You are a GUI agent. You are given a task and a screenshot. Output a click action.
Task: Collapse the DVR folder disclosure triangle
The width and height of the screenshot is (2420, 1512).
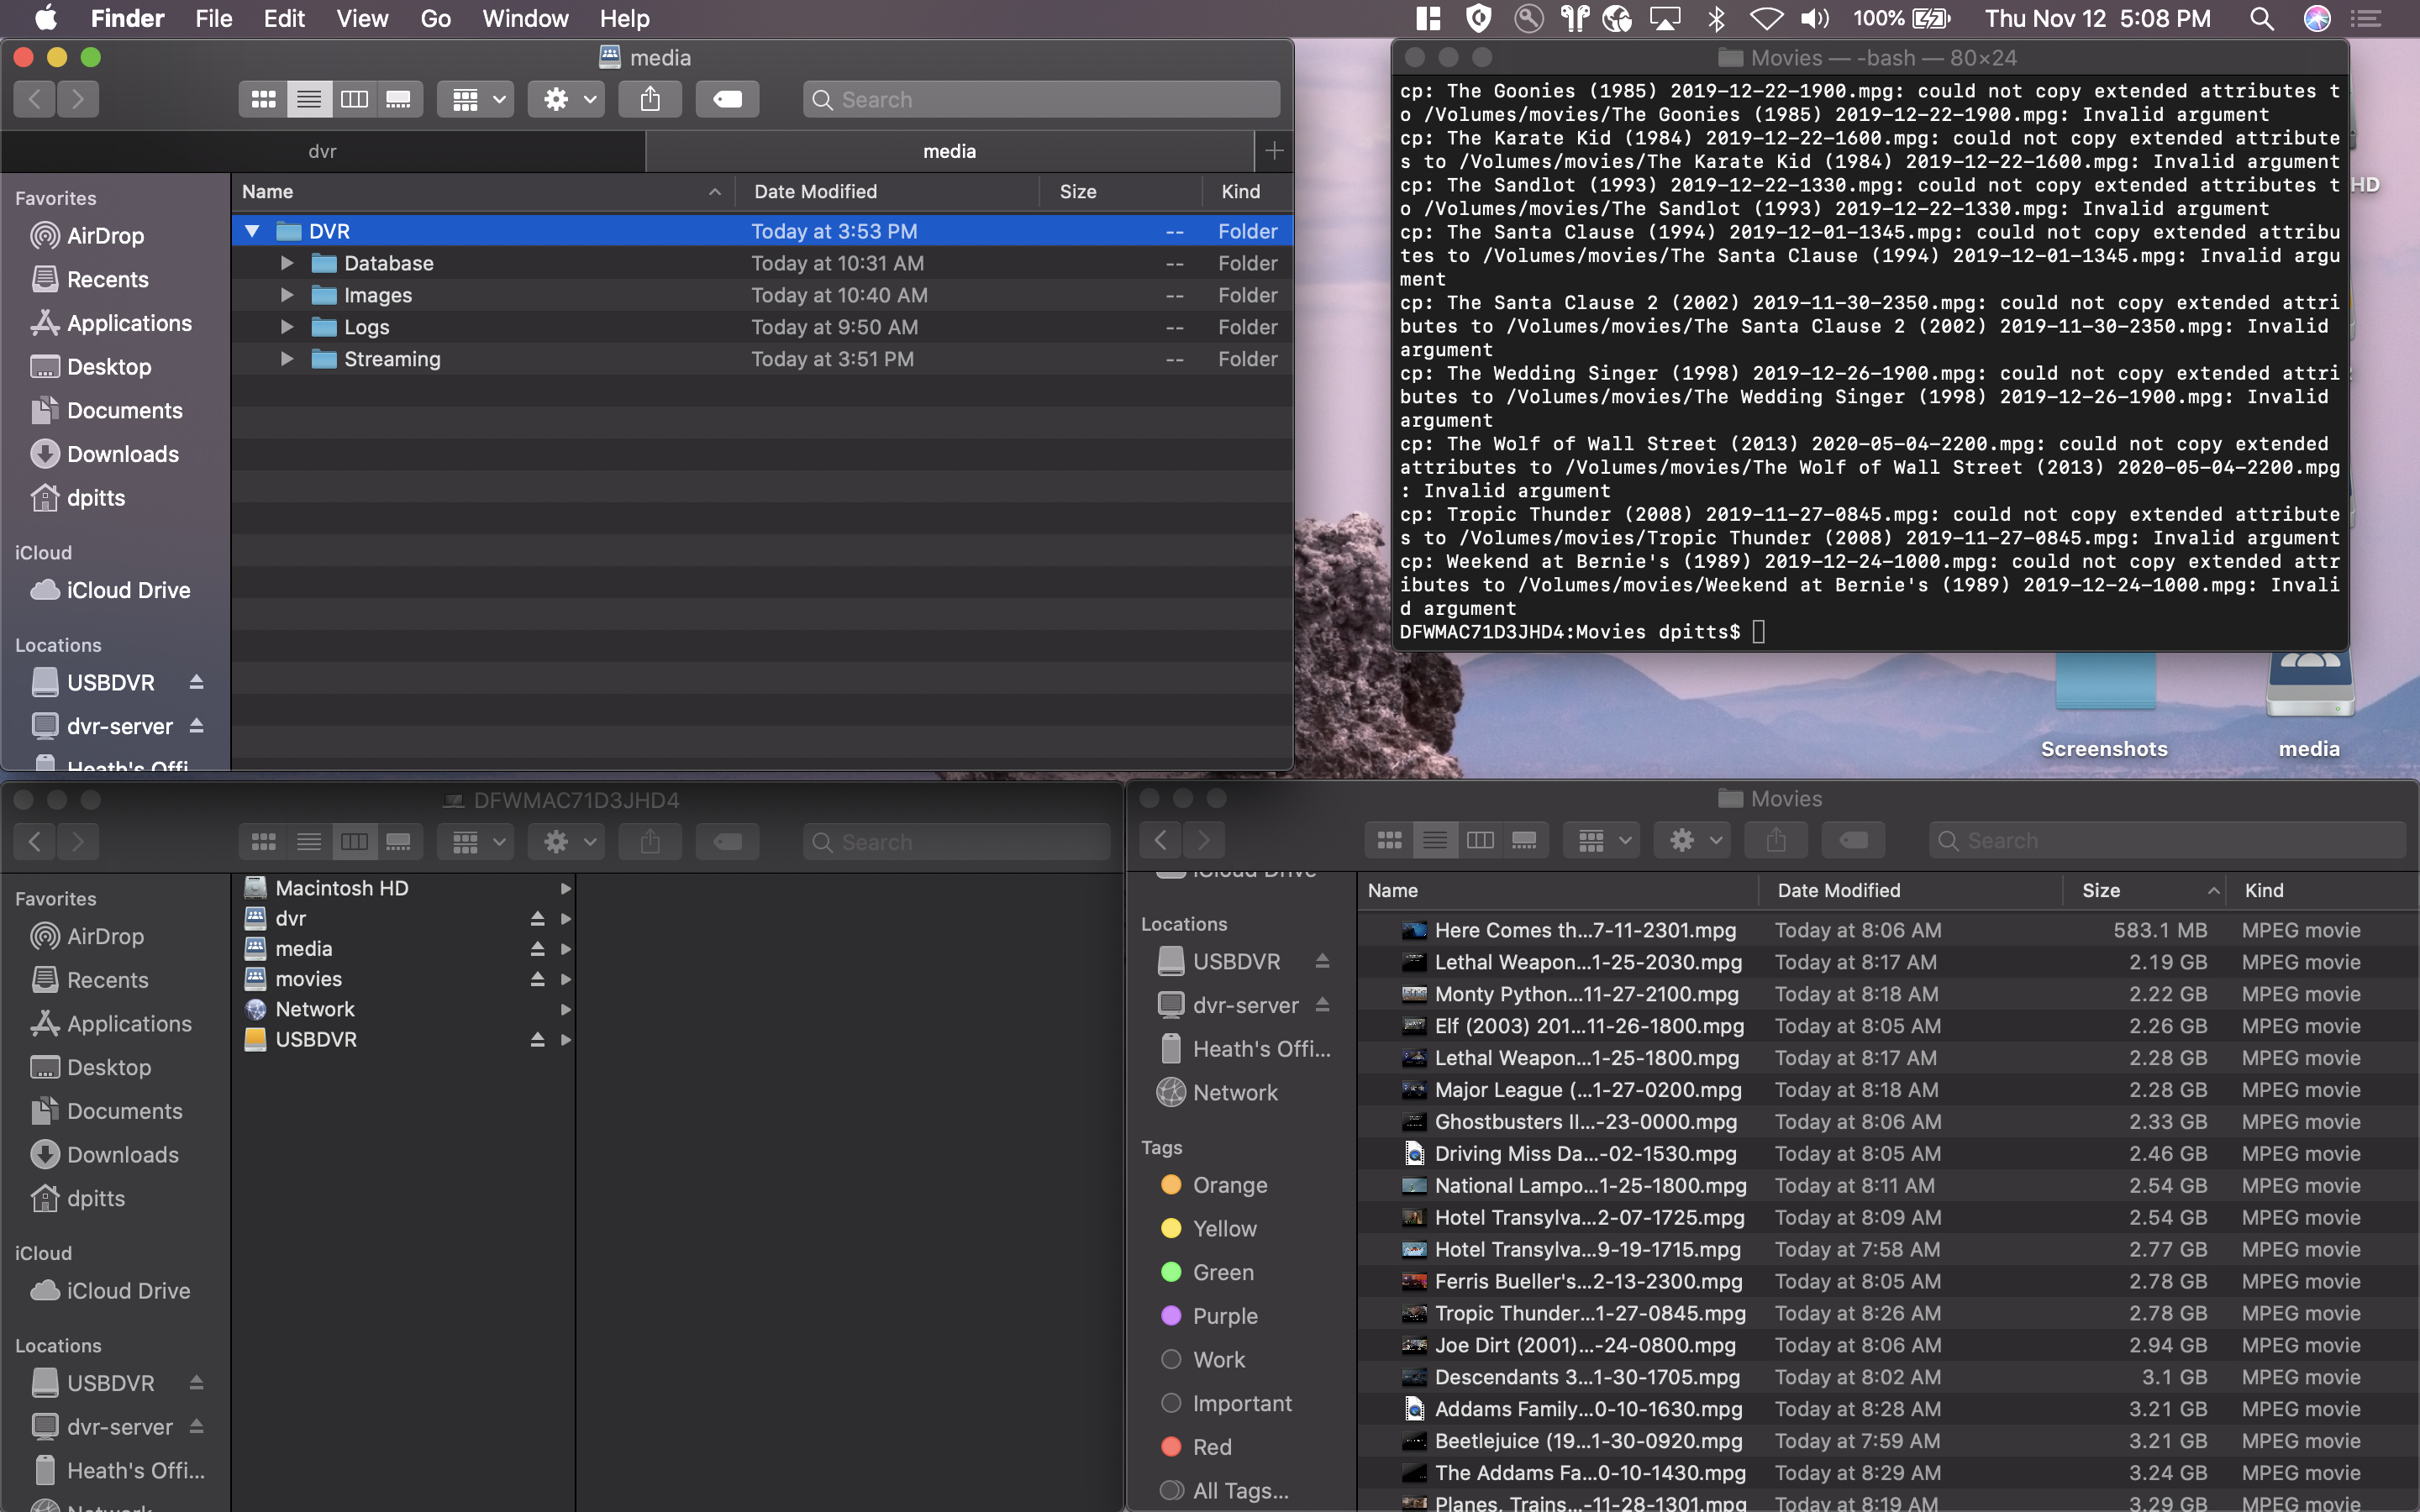[x=253, y=231]
